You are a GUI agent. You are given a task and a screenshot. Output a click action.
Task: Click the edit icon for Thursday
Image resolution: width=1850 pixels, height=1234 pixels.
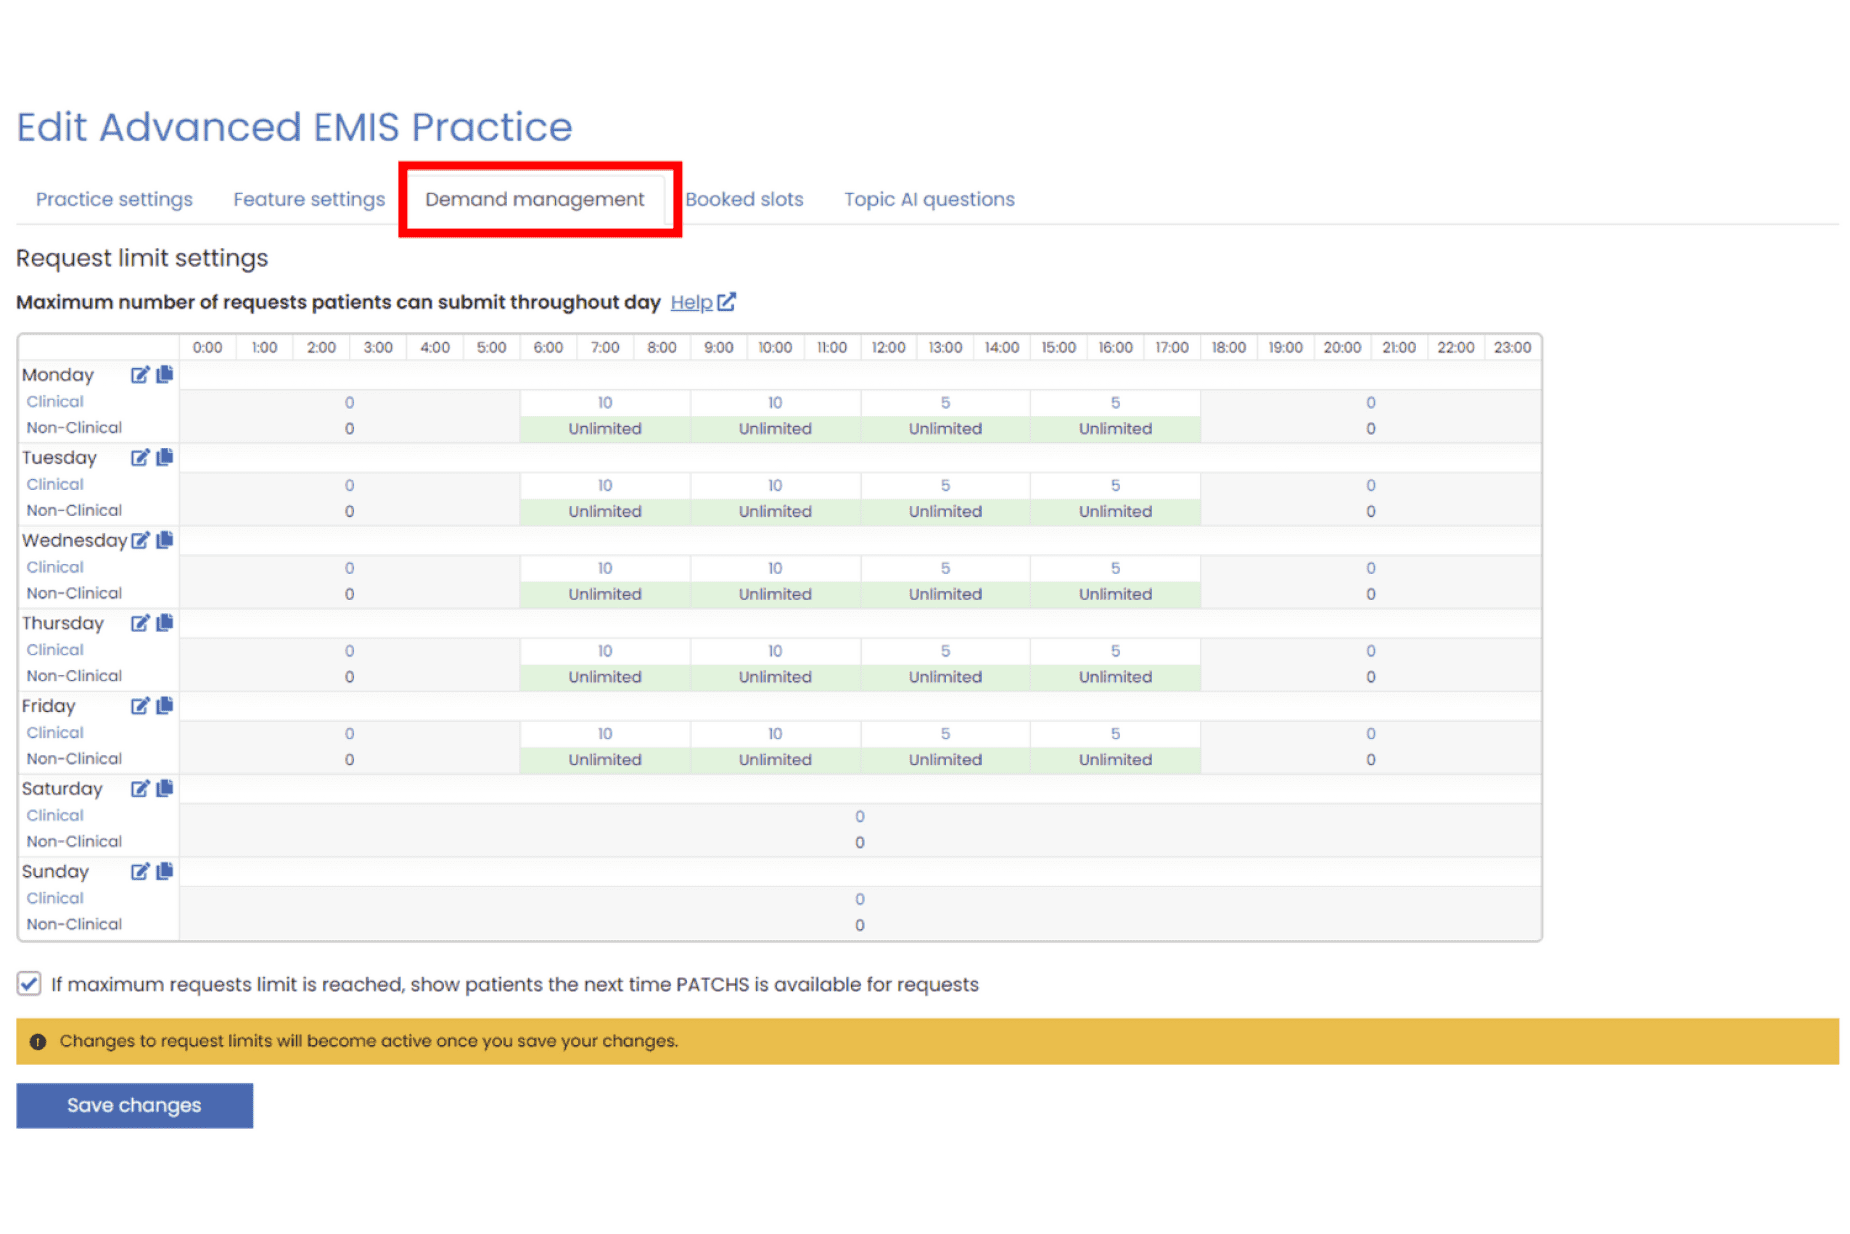[139, 623]
